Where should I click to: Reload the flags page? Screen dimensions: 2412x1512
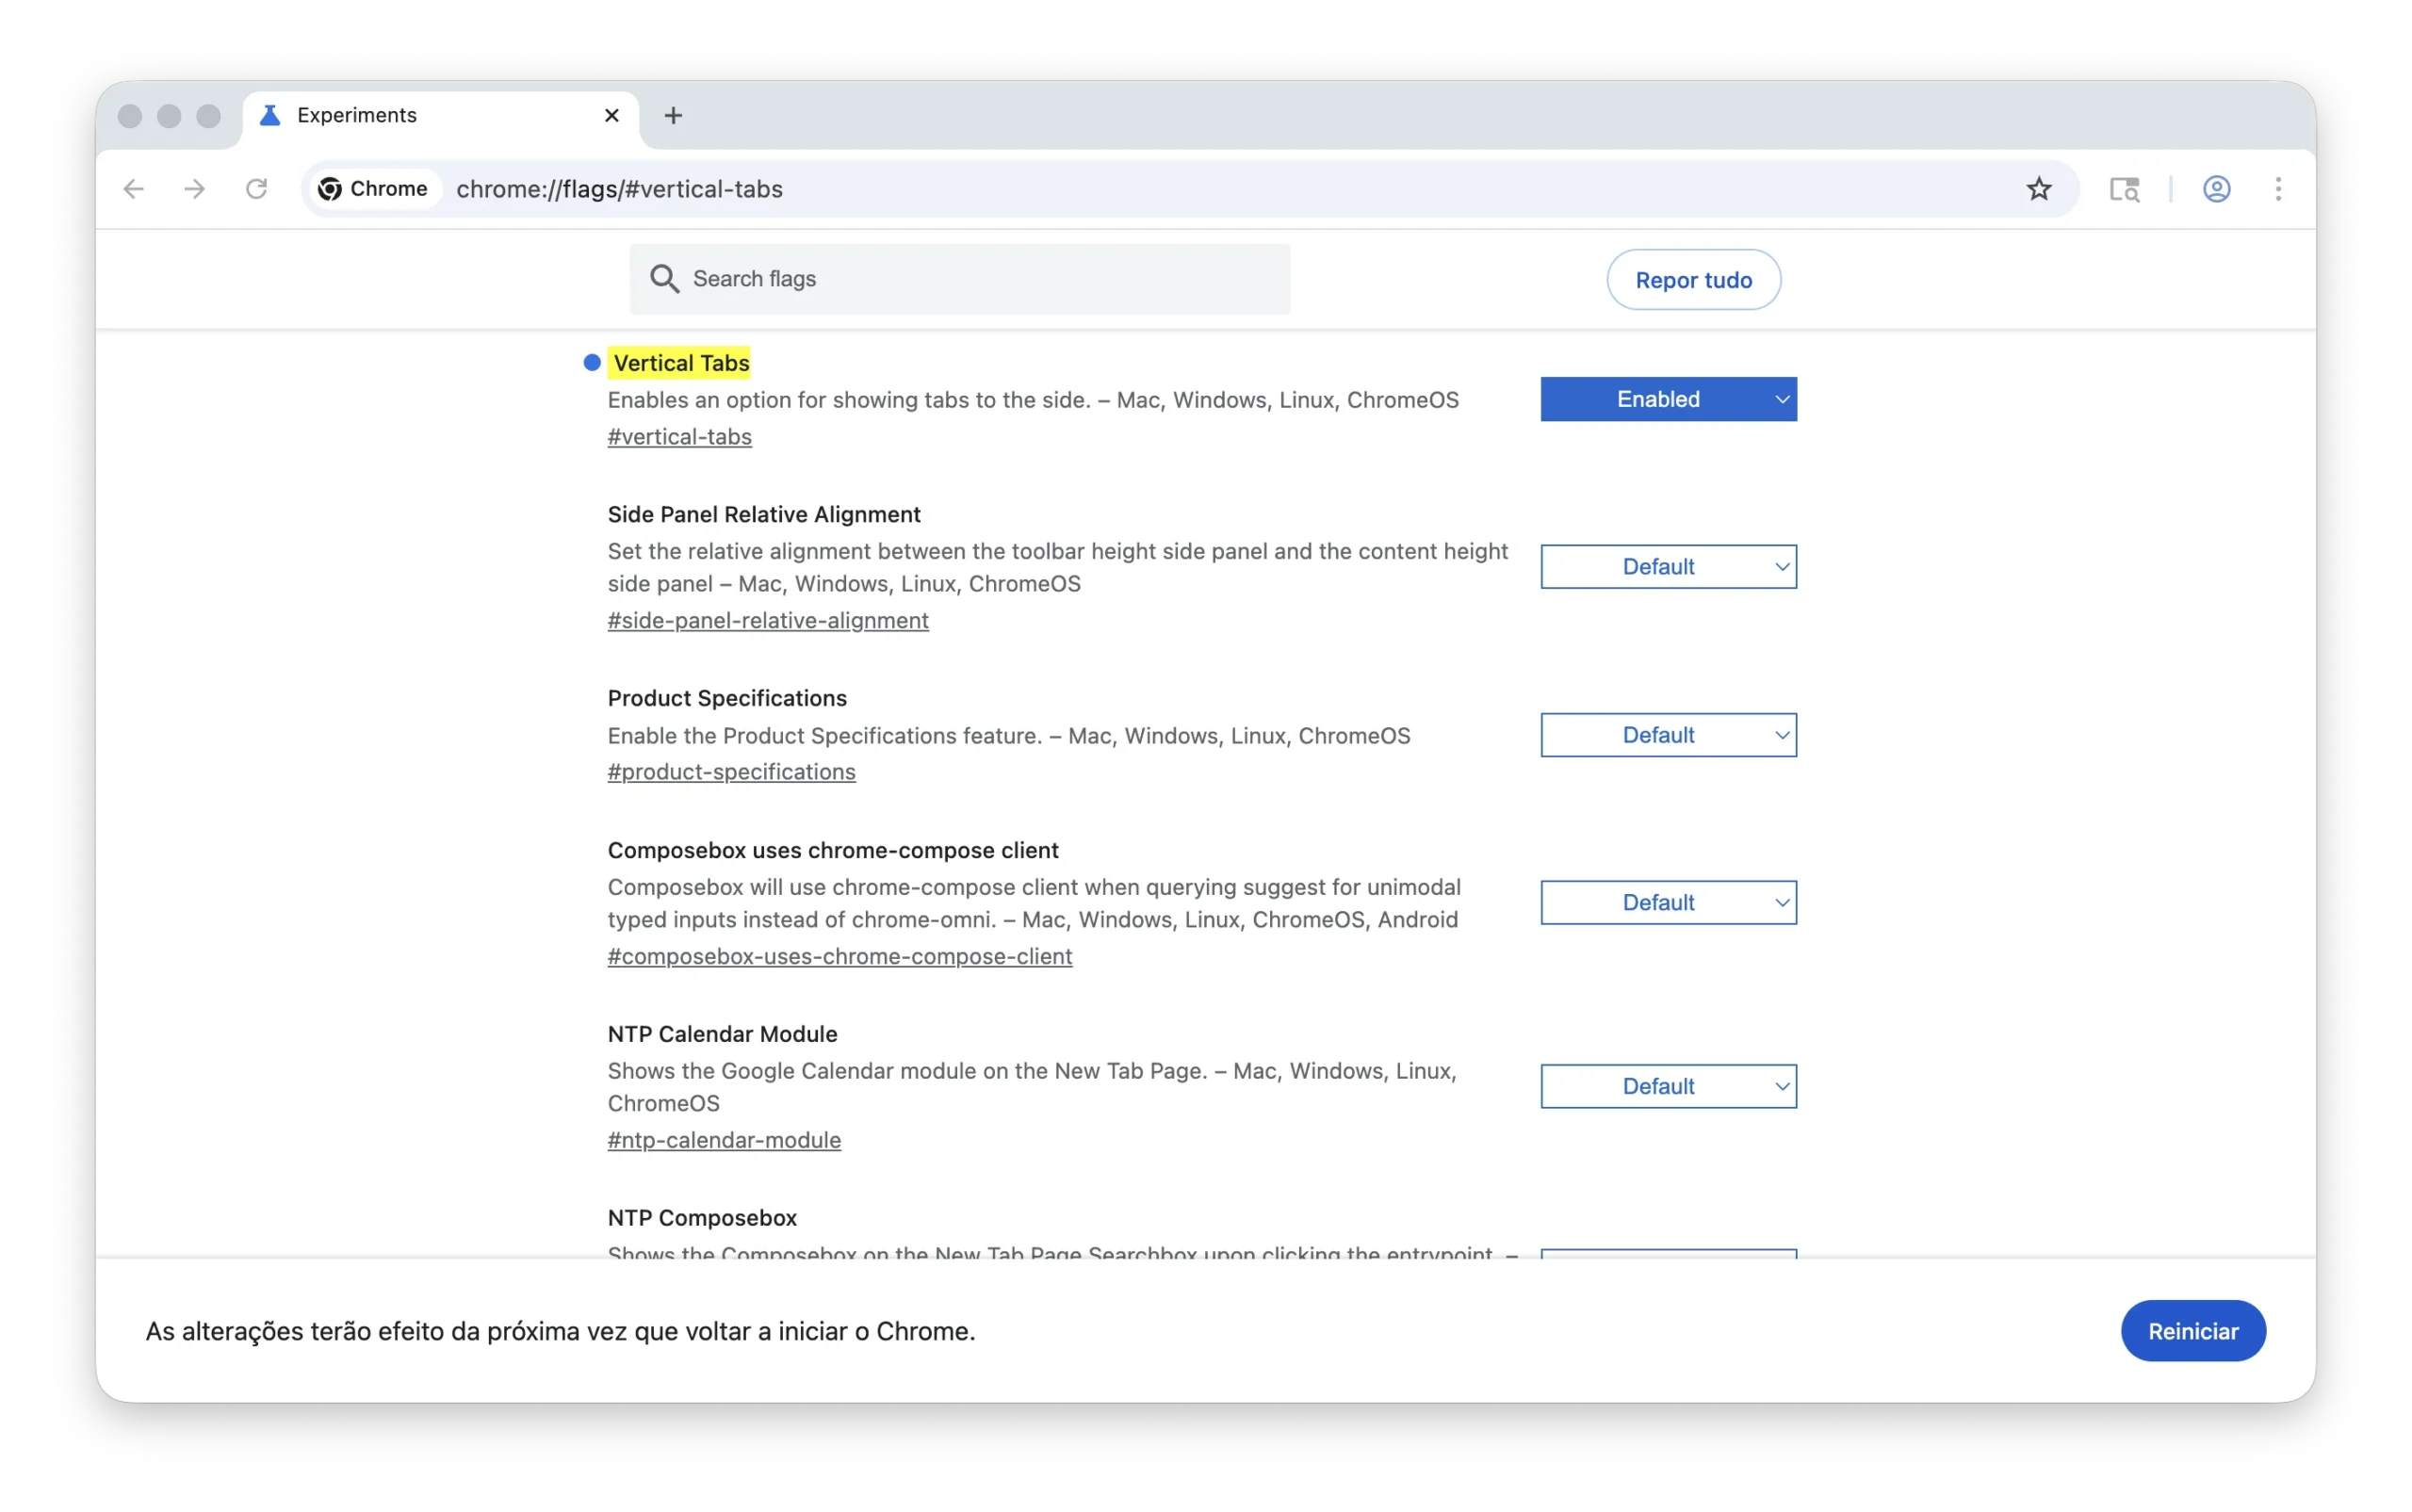(x=257, y=189)
